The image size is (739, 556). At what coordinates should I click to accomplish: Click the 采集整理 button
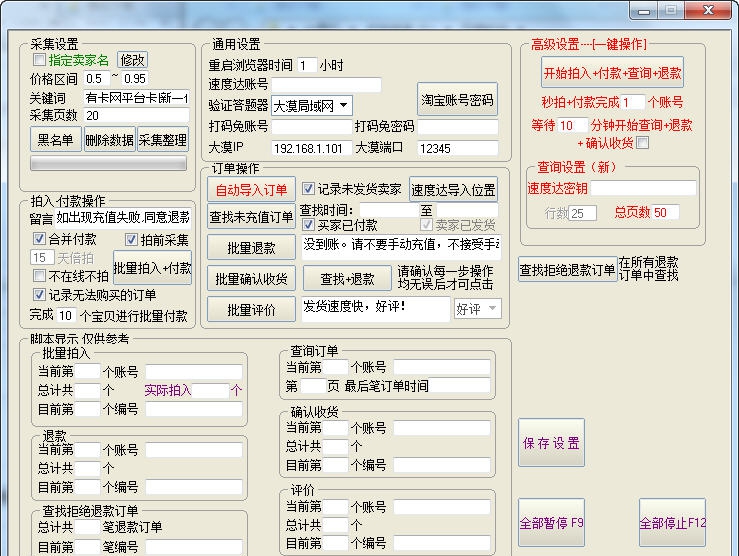pyautogui.click(x=163, y=139)
